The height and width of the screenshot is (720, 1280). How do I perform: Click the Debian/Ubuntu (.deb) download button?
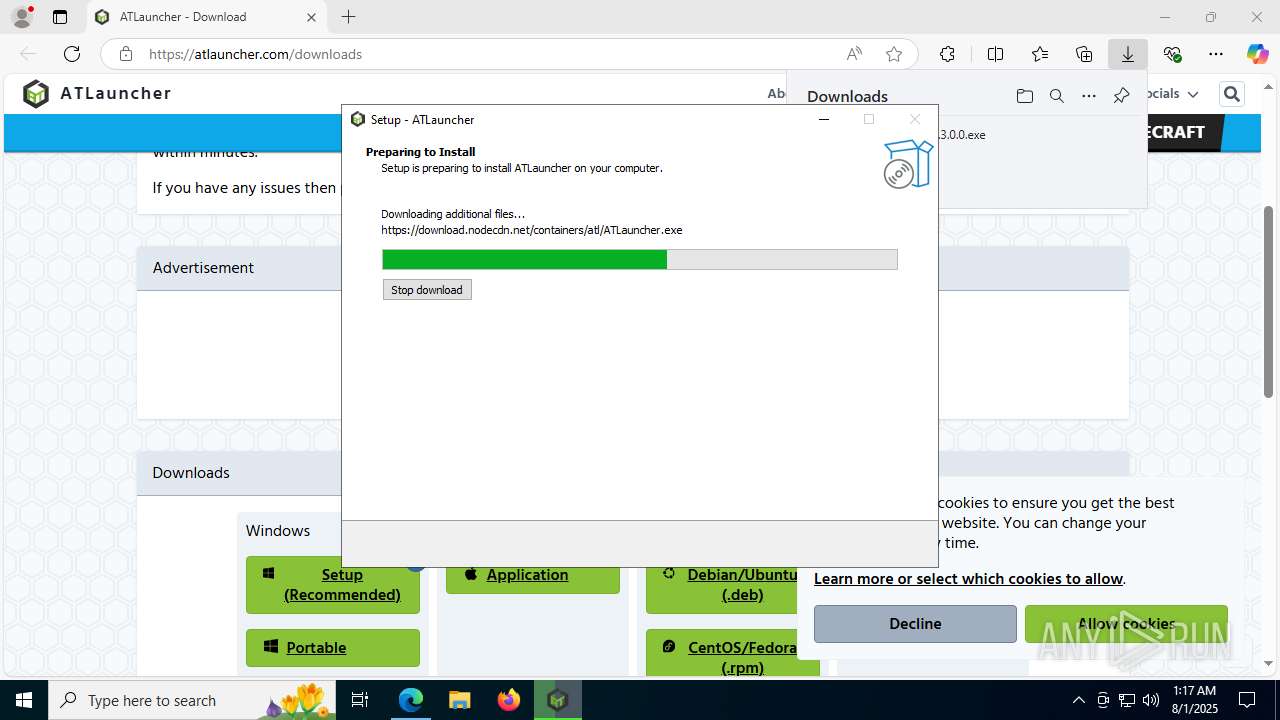point(732,585)
